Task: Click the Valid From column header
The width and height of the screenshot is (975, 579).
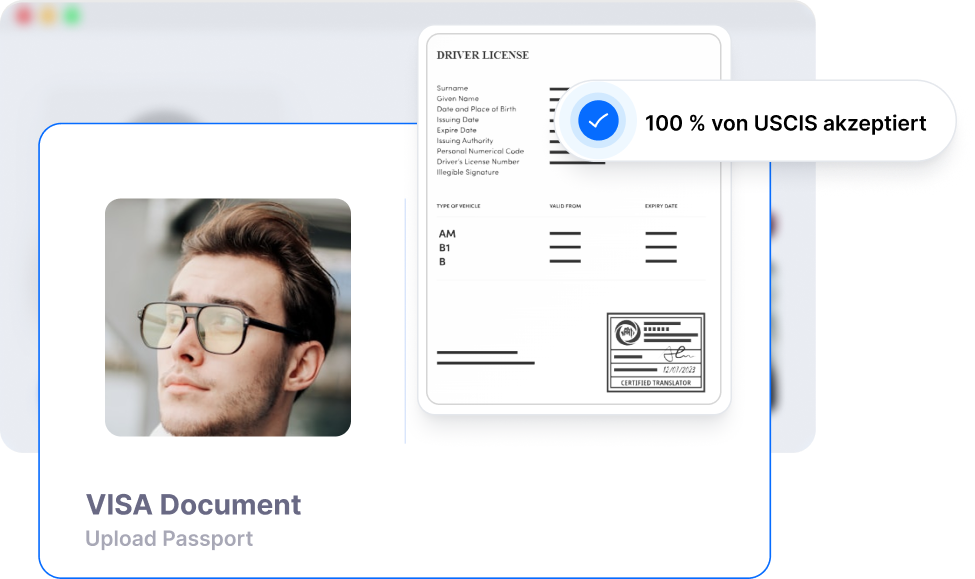Action: (565, 206)
